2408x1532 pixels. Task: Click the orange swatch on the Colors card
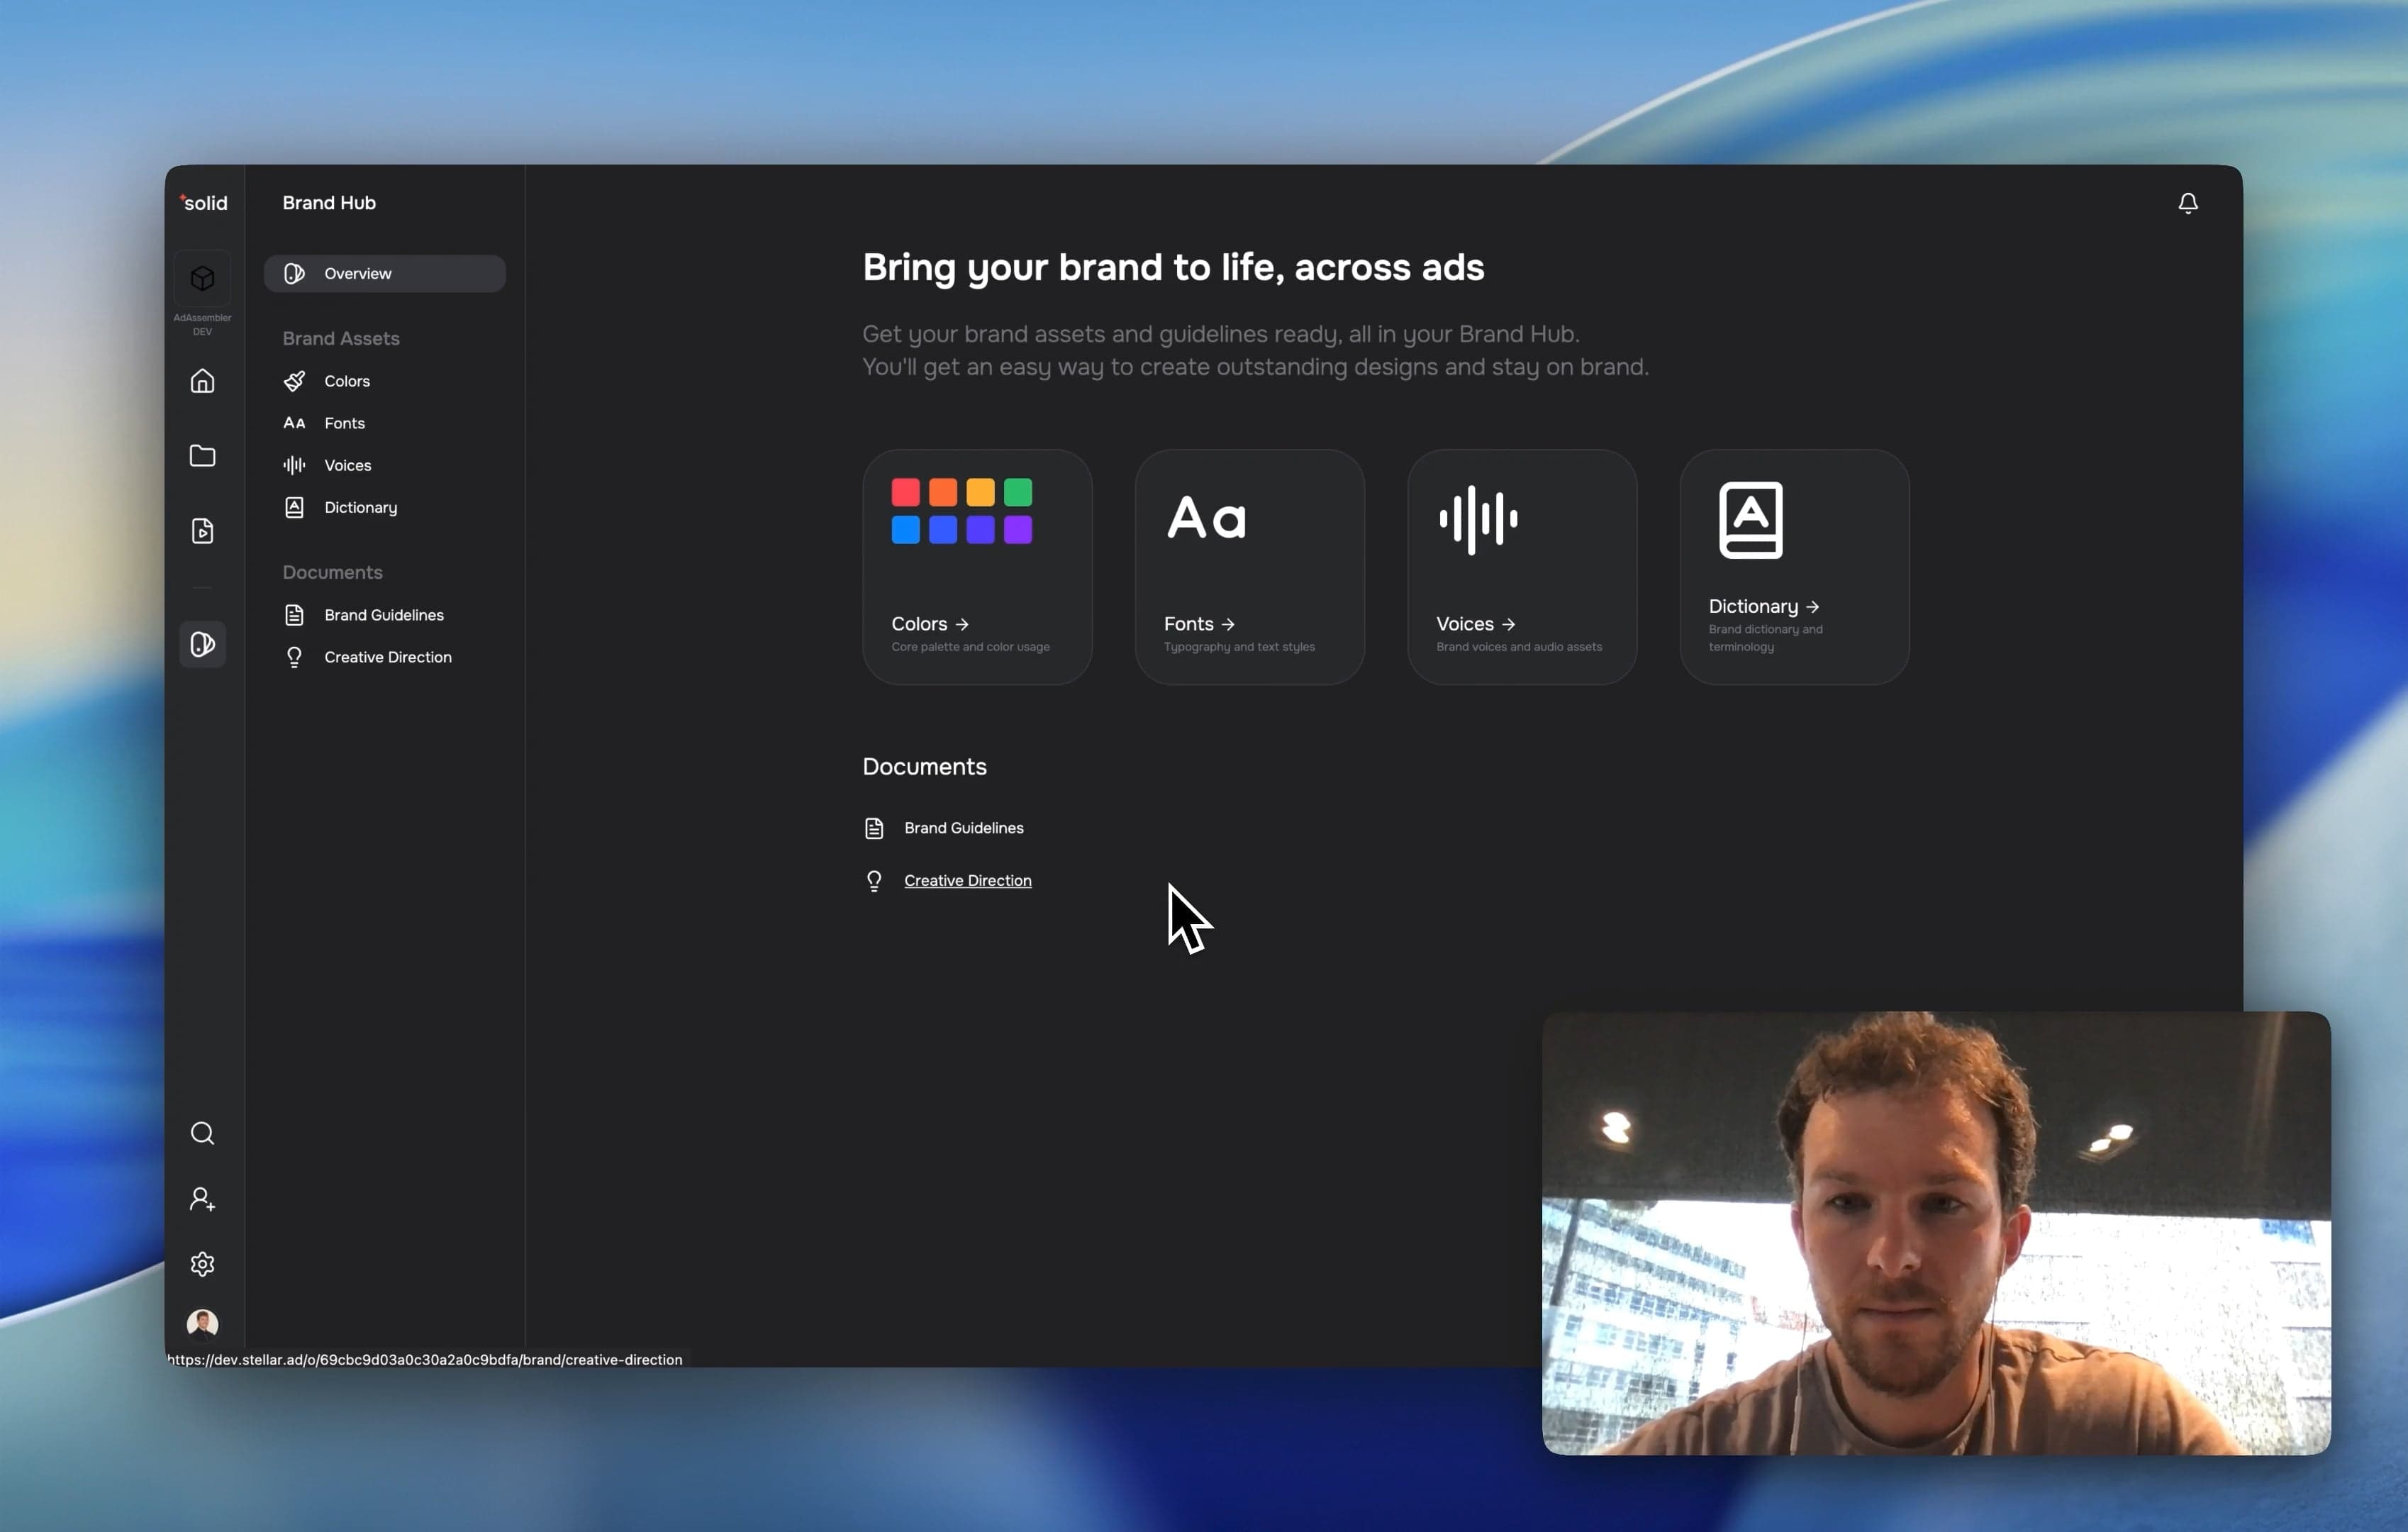click(x=943, y=492)
